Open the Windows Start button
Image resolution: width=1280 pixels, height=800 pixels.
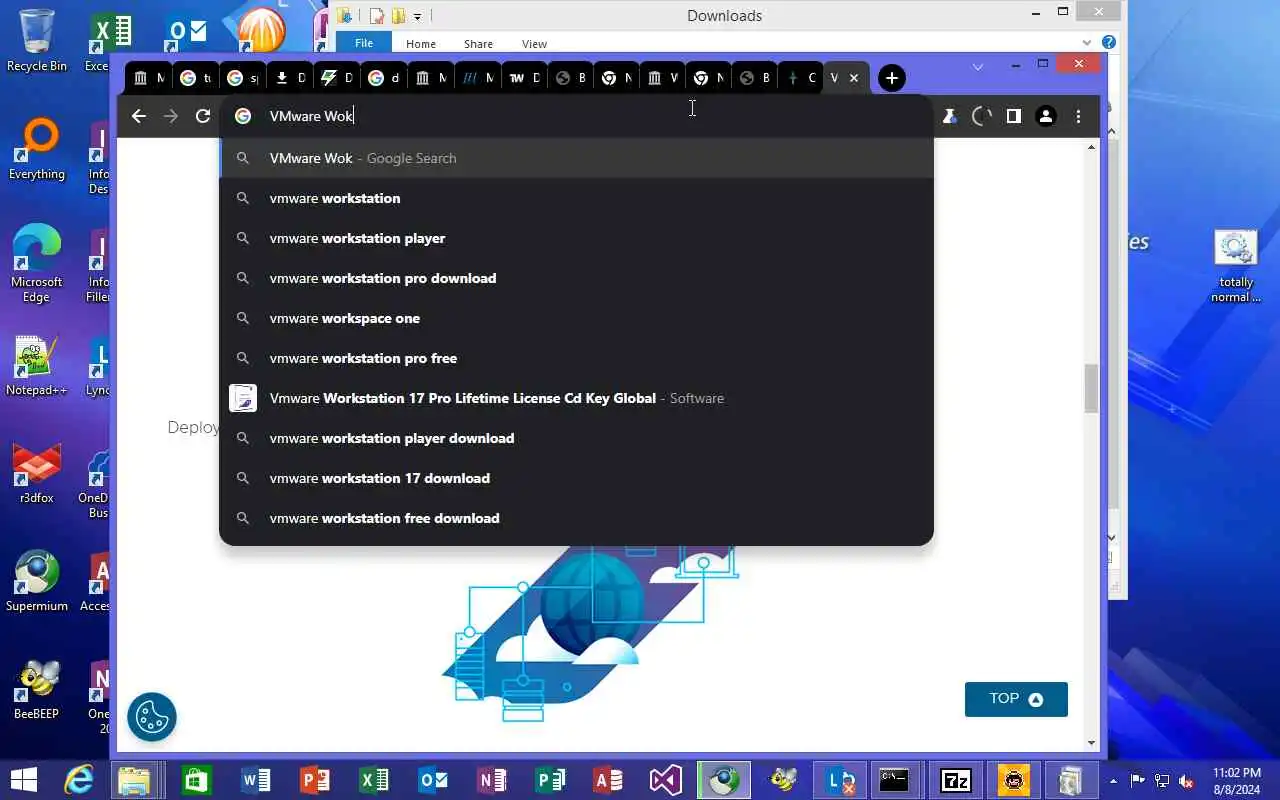click(24, 780)
